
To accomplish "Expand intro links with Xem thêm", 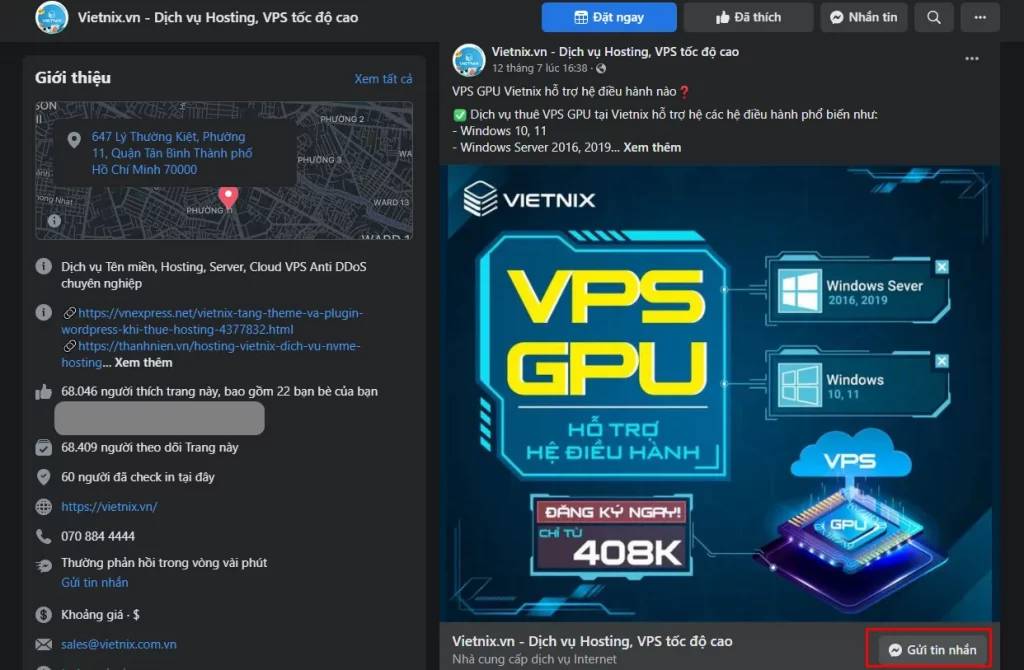I will 144,362.
